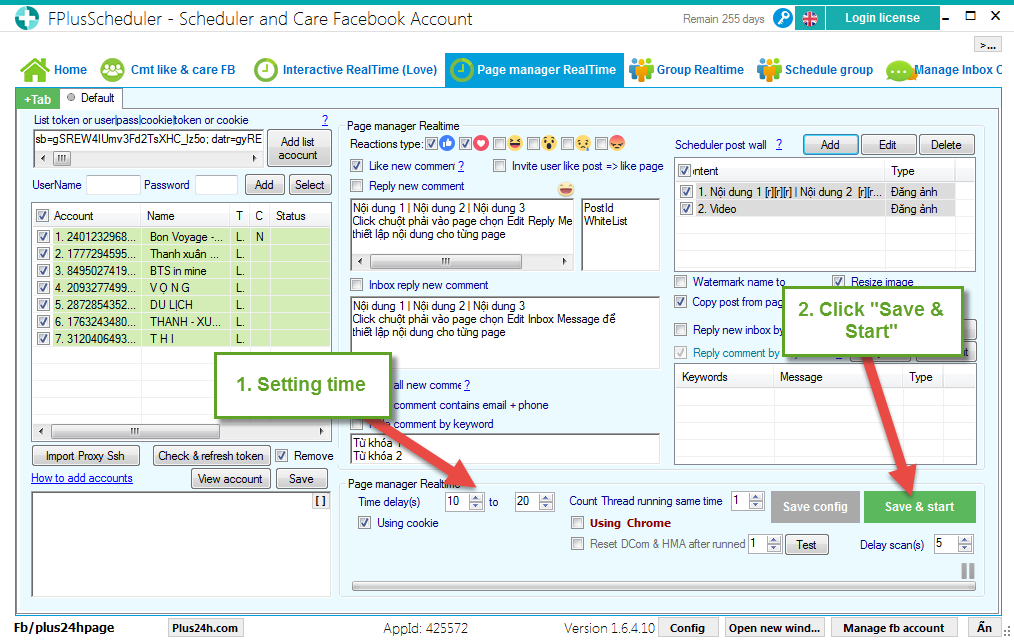Click the FPlusScheduler app logo
Screen dimensions: 1014x640
pyautogui.click(x=27, y=18)
